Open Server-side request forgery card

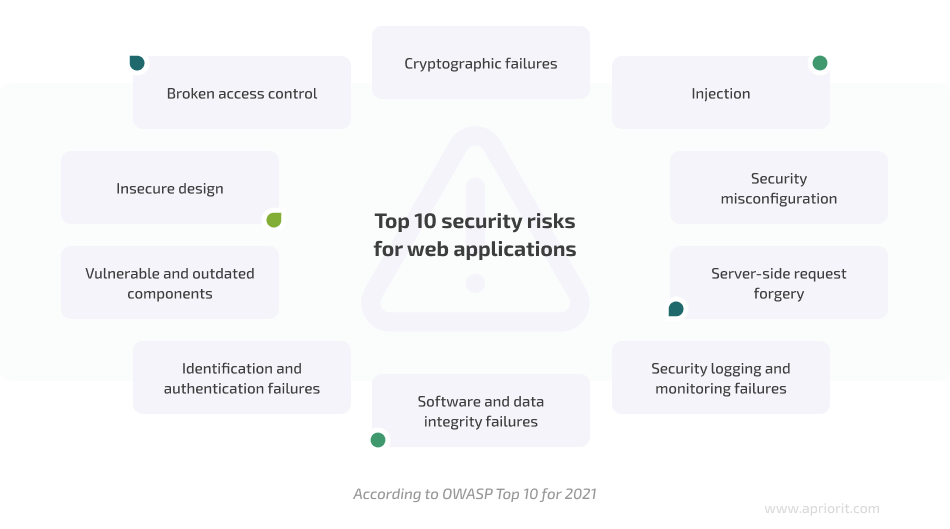click(779, 282)
